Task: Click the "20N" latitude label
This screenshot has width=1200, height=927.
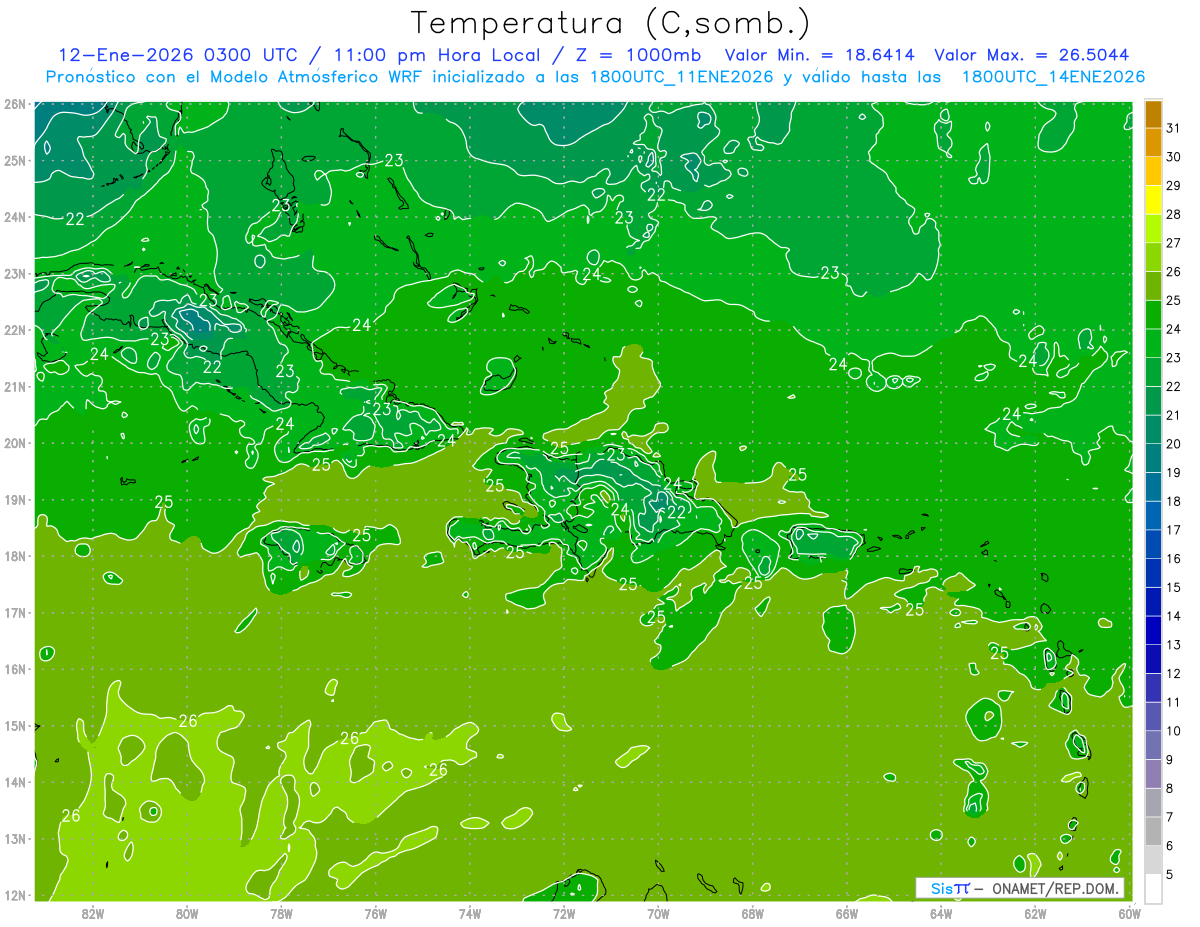Action: click(15, 443)
